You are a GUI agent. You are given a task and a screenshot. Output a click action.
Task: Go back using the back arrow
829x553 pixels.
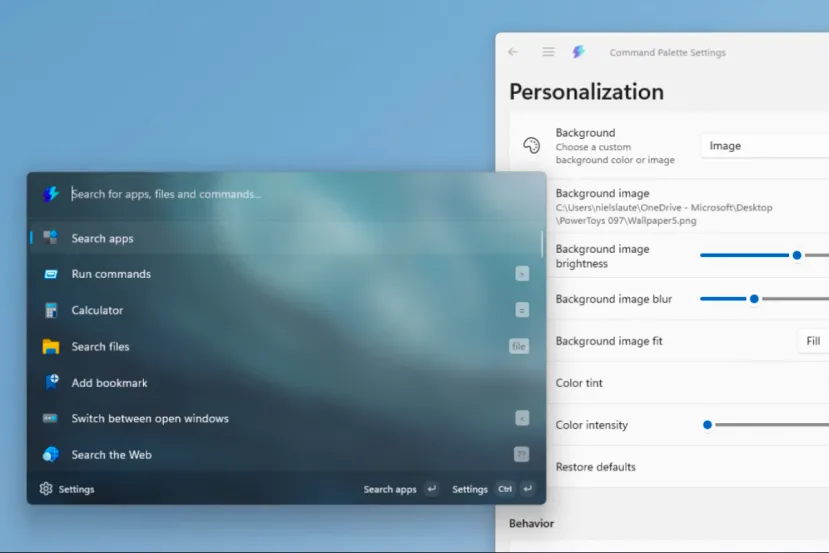click(x=513, y=52)
